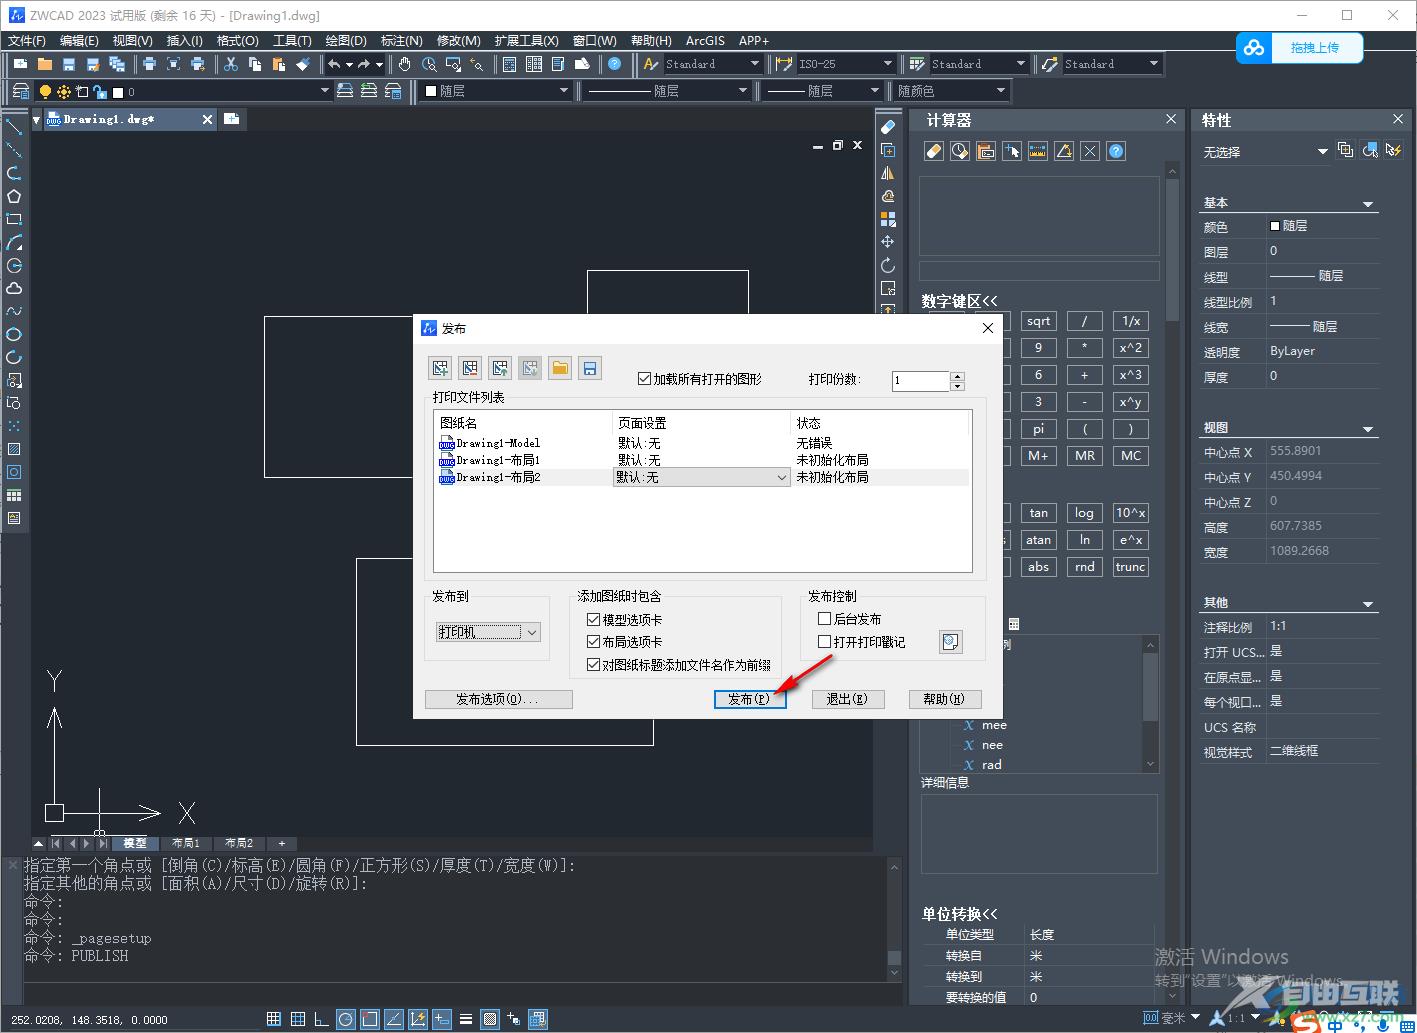This screenshot has width=1417, height=1033.
Task: Open the 扩展工具(X) menu
Action: [x=526, y=41]
